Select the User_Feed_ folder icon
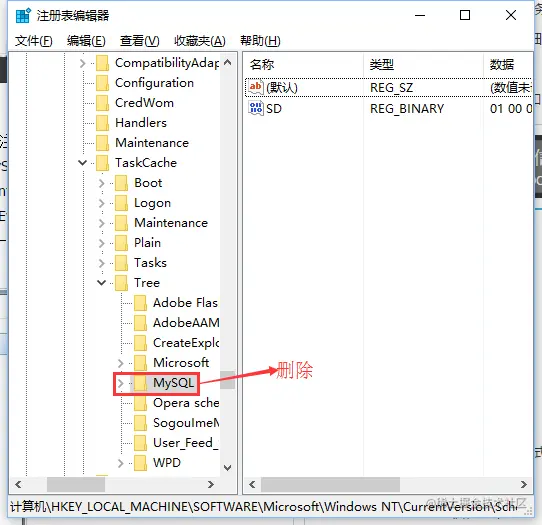 [141, 443]
